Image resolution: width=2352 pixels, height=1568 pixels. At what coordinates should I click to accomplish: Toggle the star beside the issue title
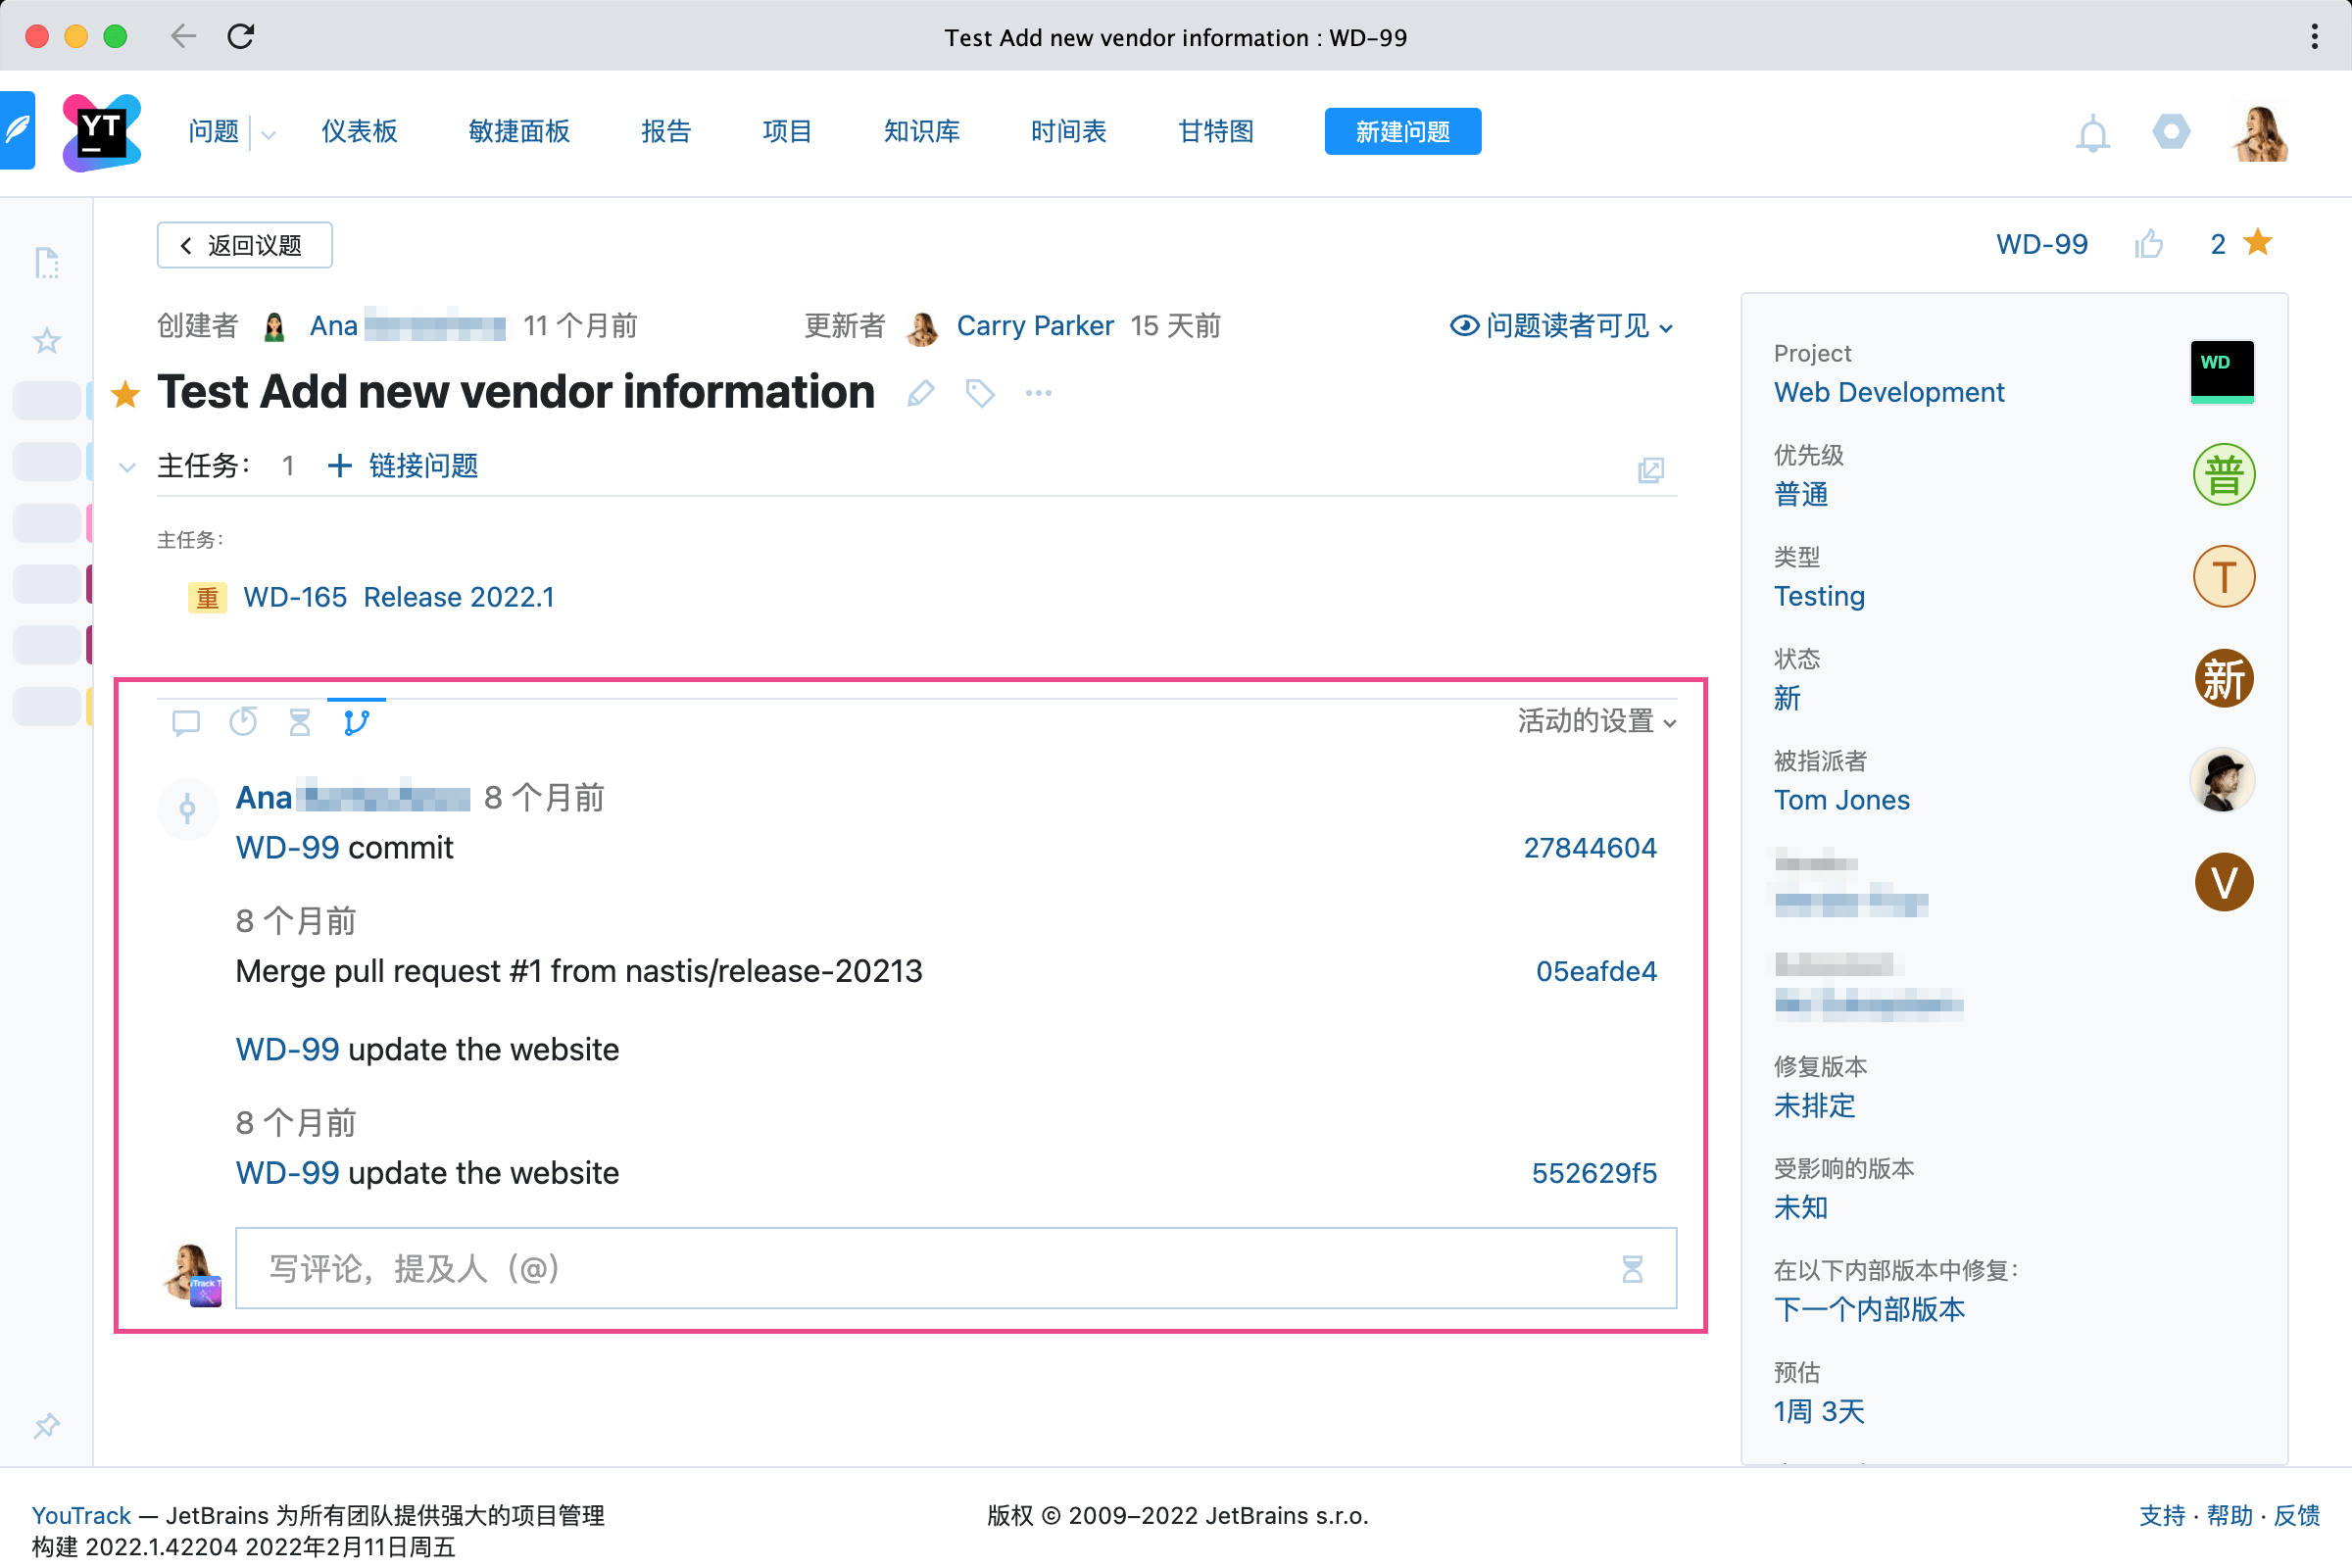[x=126, y=394]
